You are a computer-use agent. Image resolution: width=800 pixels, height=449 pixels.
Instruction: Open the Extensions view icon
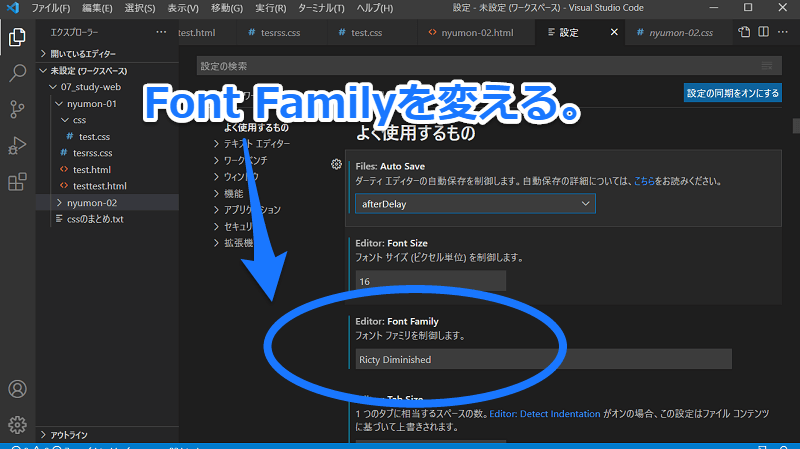tap(16, 182)
